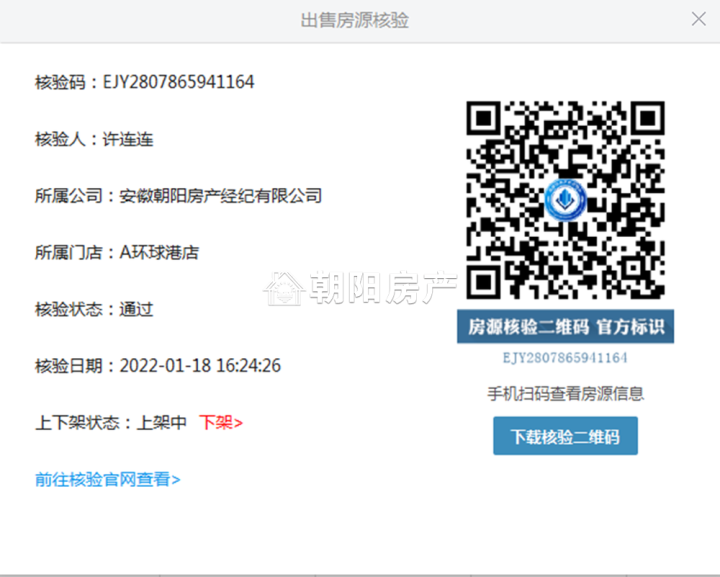Click the company name 安徽朝阳房产经纪有限公司
720x577 pixels.
click(220, 196)
